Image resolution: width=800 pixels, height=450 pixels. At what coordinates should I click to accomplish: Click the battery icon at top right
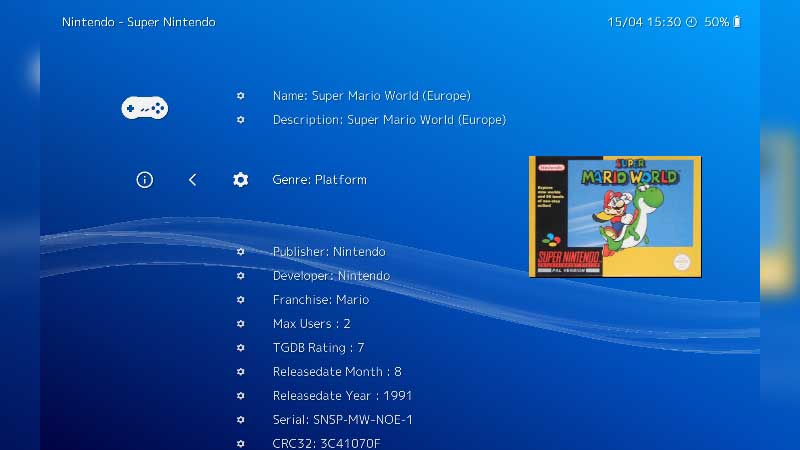point(737,21)
